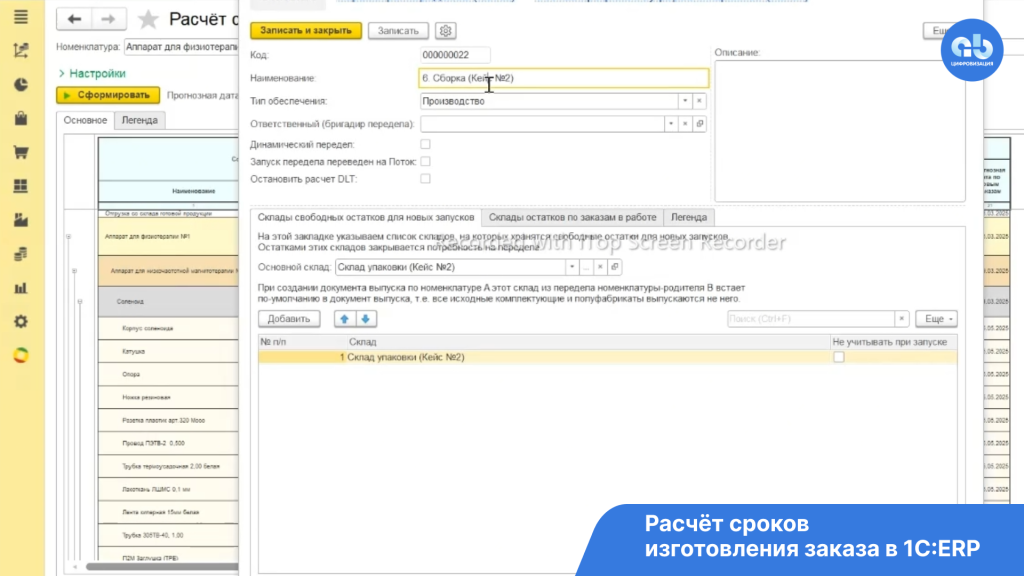Screen dimensions: 1024x576
Task: Open the Ответственный record with open icon
Action: pyautogui.click(x=699, y=124)
